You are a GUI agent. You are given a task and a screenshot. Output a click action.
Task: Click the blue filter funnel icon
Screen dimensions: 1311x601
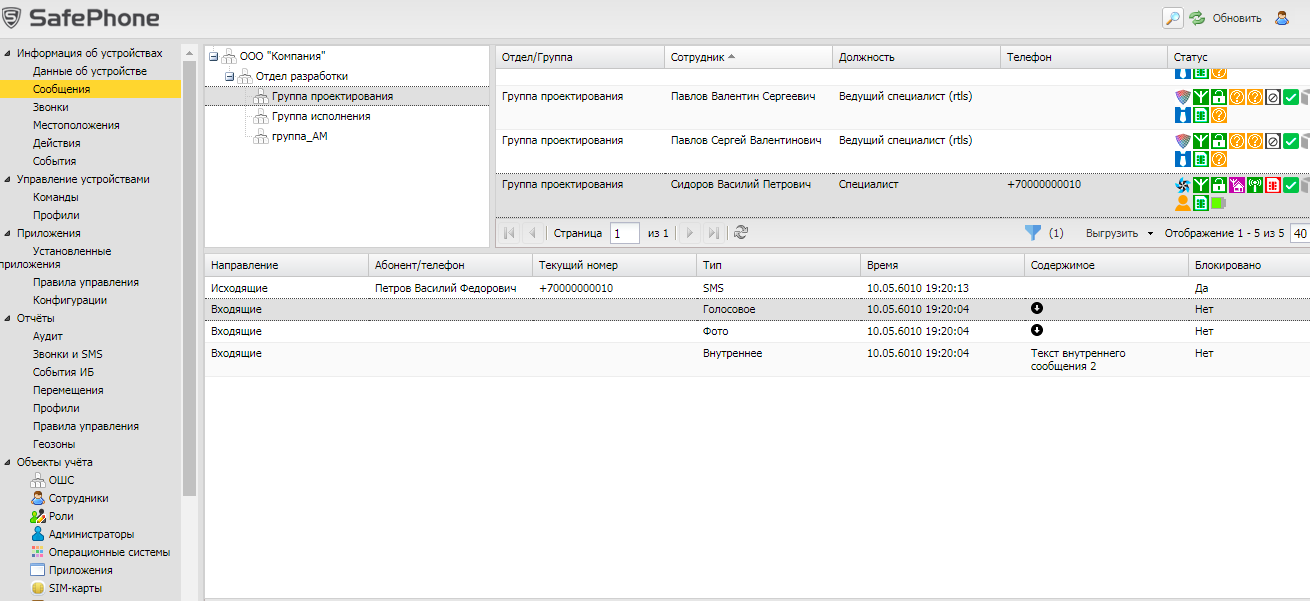(1033, 232)
